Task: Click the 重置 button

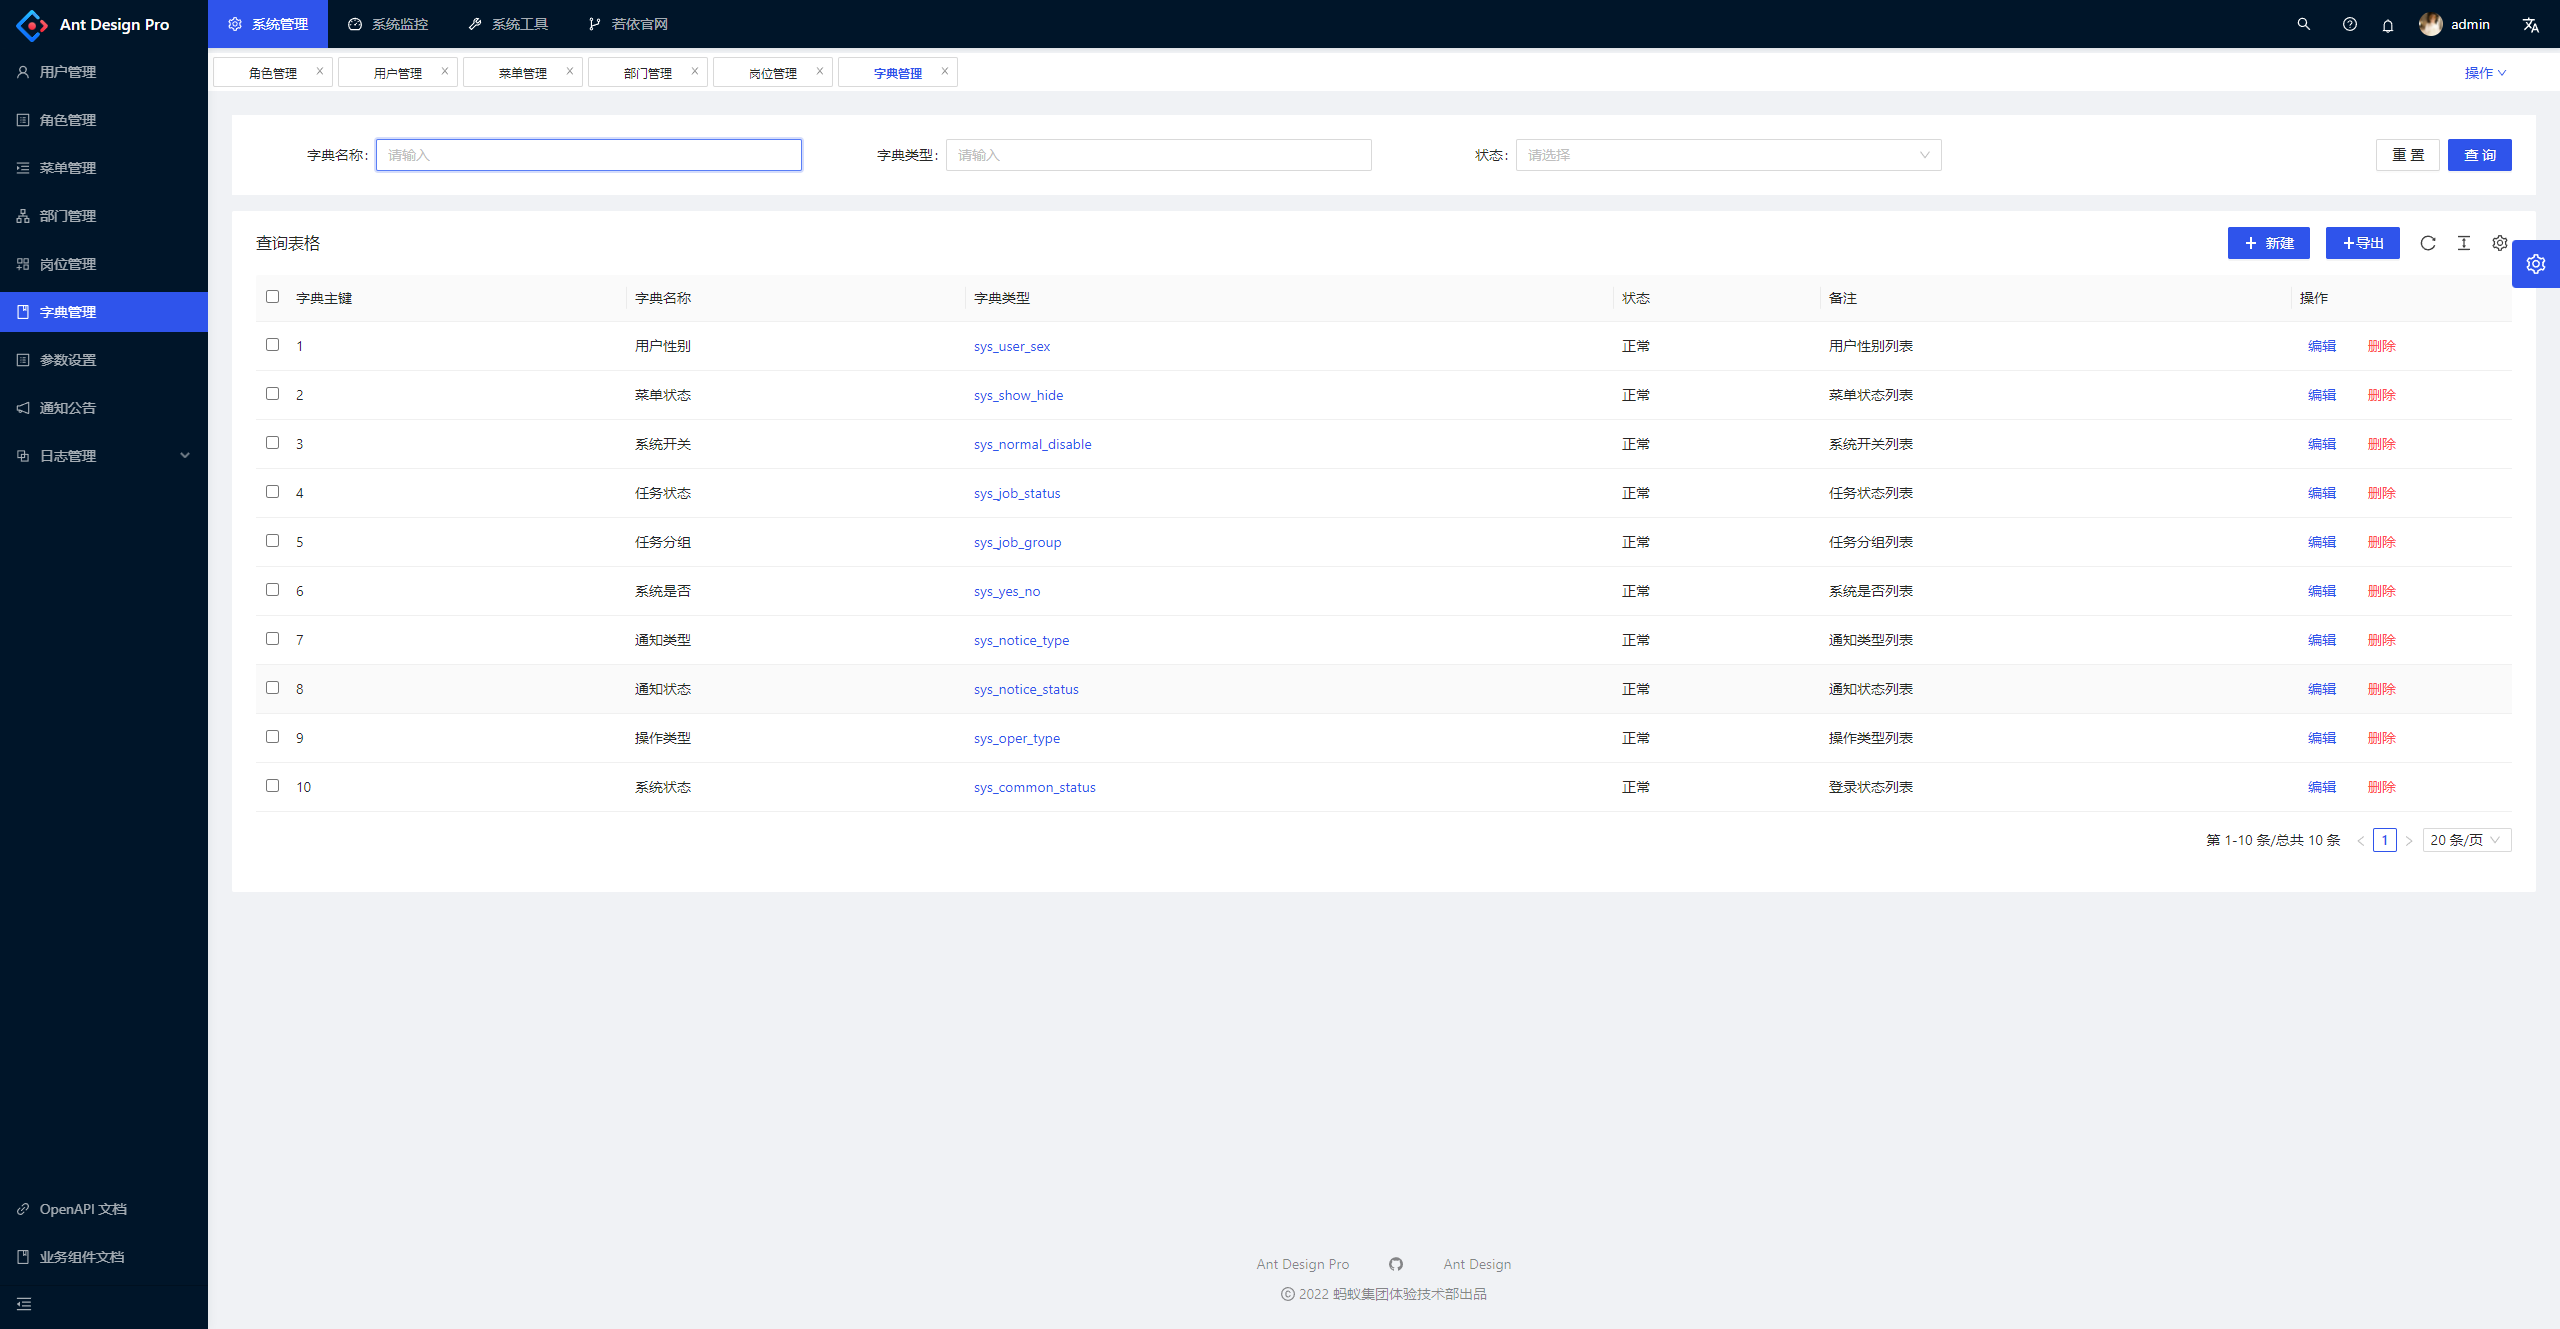Action: pos(2408,155)
